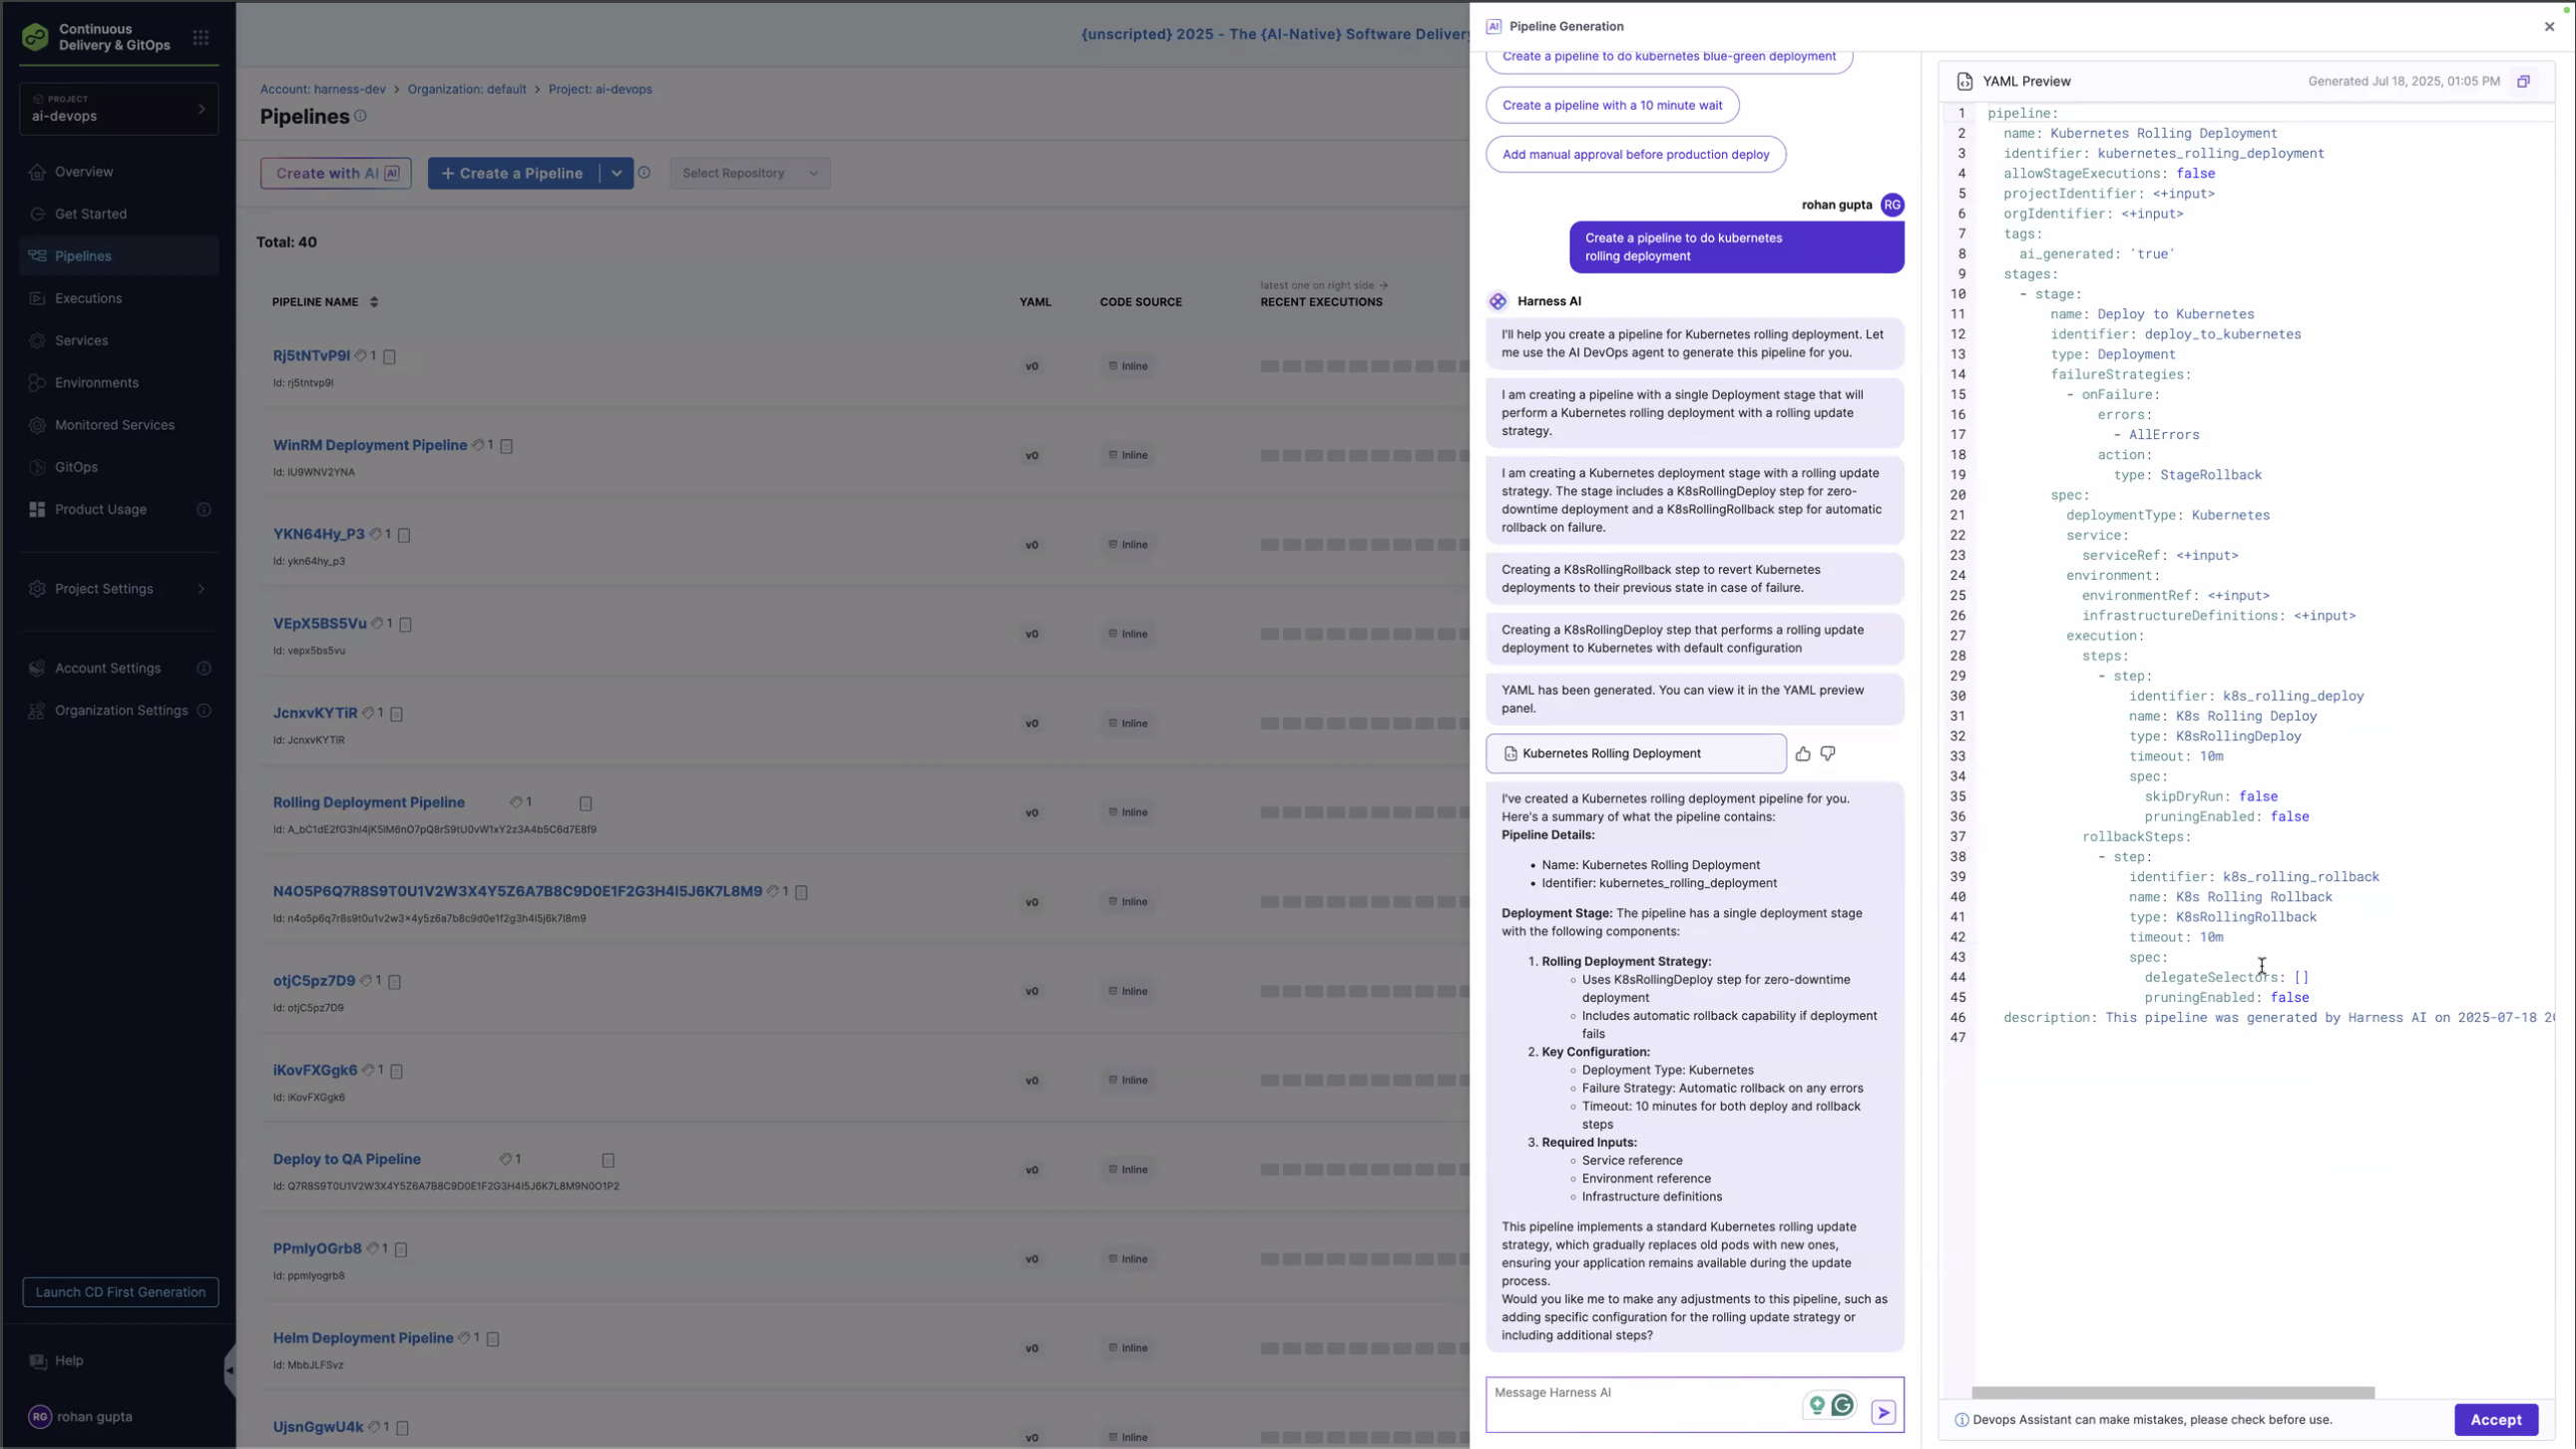
Task: Open Product Usage info icon
Action: 204,510
